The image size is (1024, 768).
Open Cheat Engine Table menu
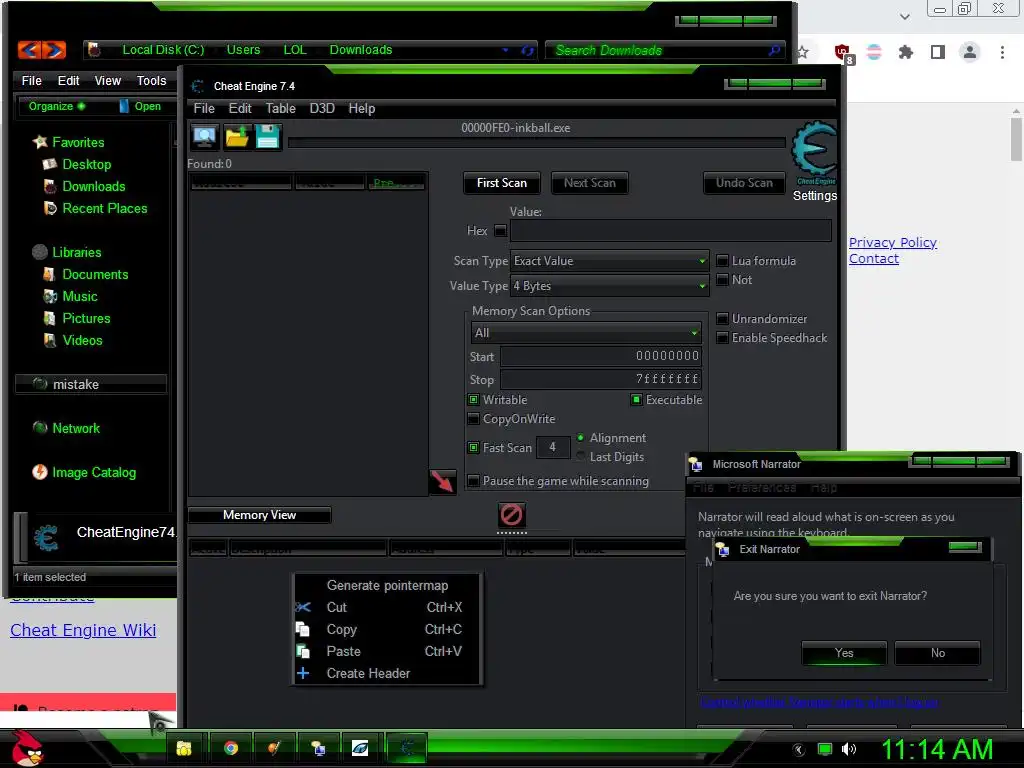click(x=280, y=108)
